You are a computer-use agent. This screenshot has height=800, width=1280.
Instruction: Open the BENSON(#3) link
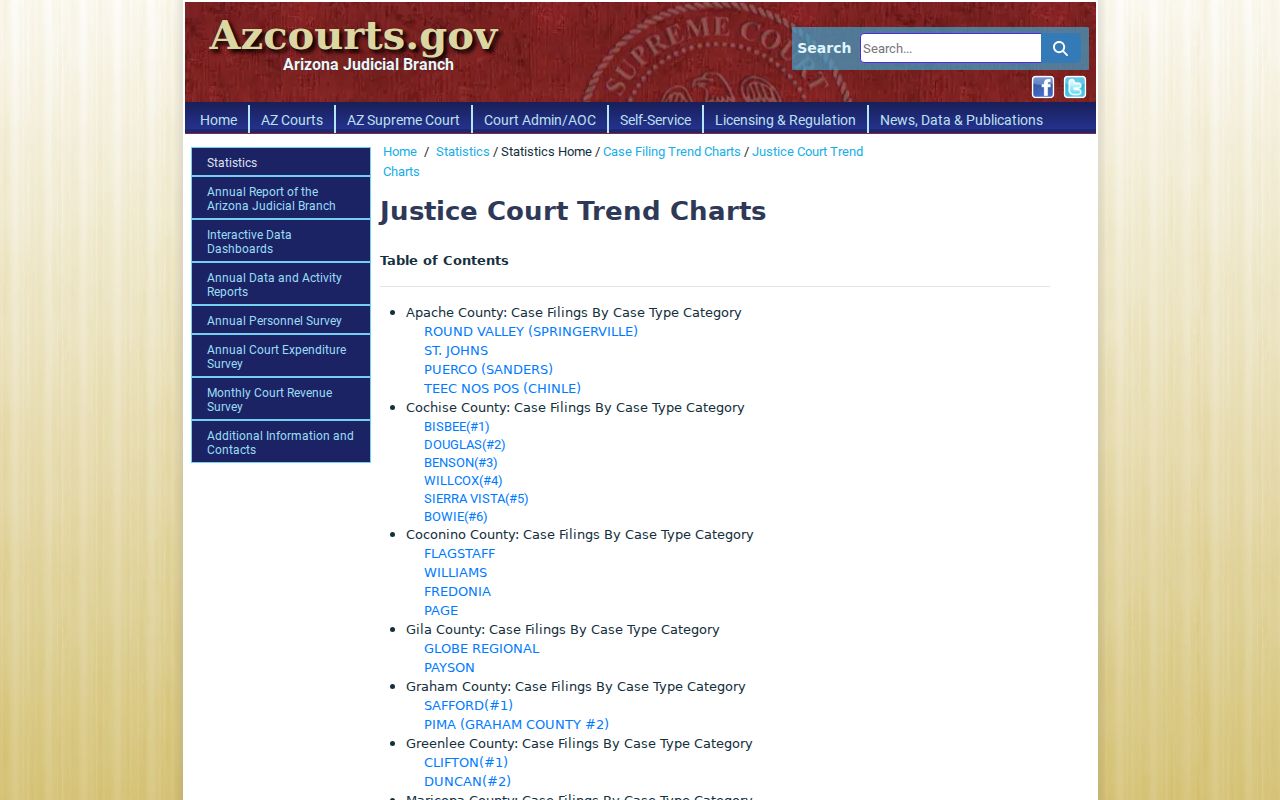click(x=461, y=462)
